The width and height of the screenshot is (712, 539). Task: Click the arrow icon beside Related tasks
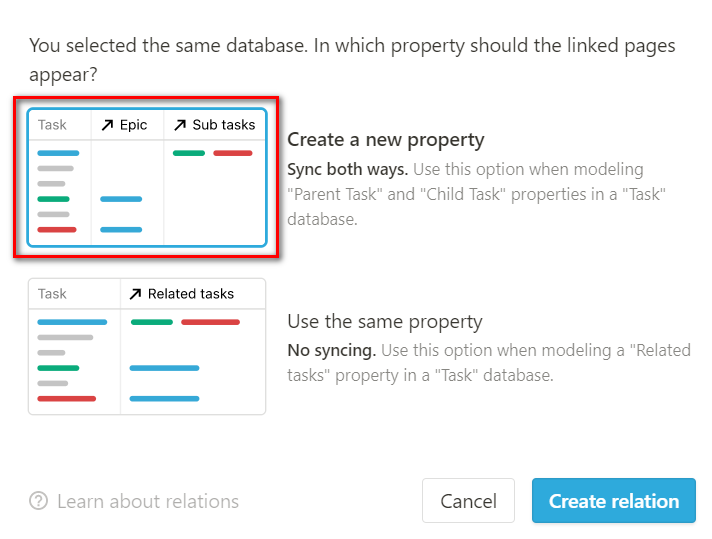point(135,294)
